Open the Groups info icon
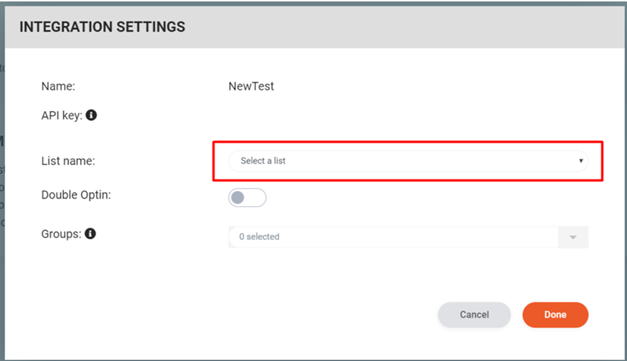Screen dimensions: 627x361 pos(90,233)
